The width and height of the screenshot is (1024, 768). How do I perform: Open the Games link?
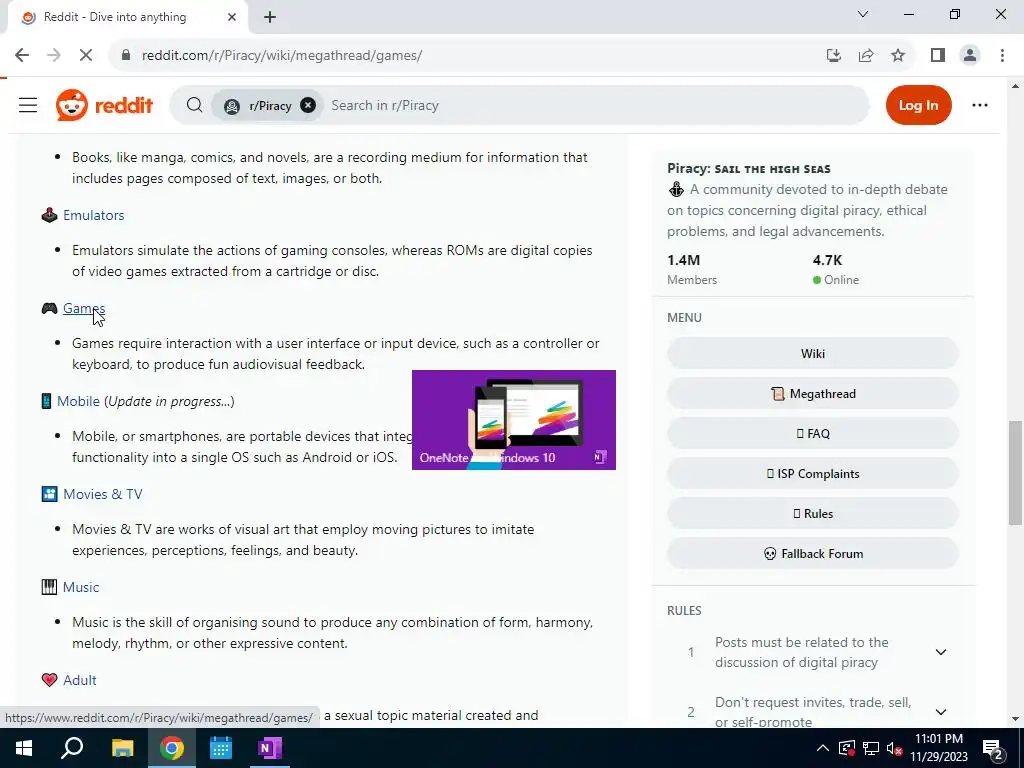pos(84,308)
